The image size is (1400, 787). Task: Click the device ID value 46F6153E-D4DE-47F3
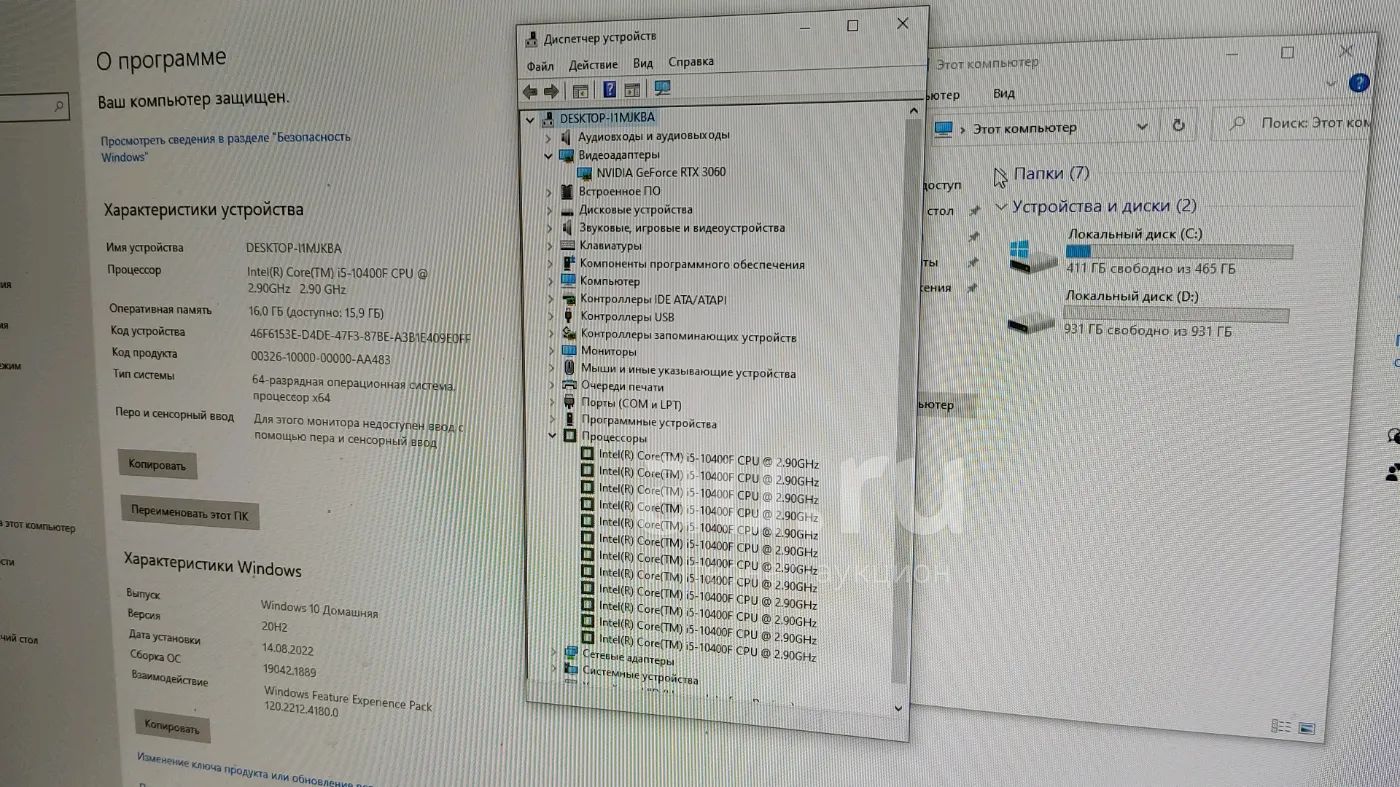click(x=359, y=335)
